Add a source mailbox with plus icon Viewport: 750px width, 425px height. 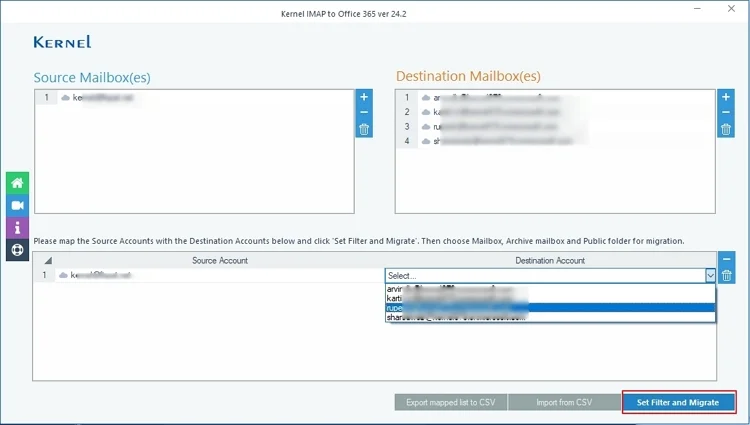(364, 97)
